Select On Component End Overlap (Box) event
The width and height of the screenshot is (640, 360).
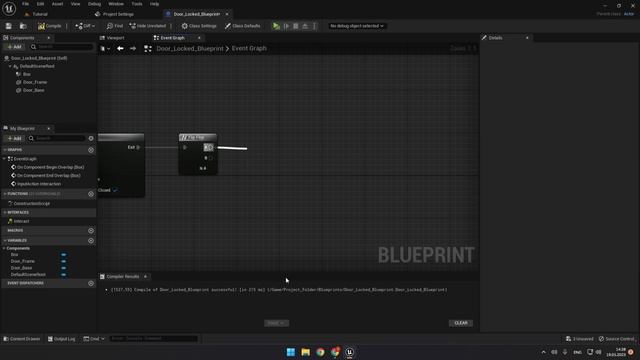click(x=49, y=176)
